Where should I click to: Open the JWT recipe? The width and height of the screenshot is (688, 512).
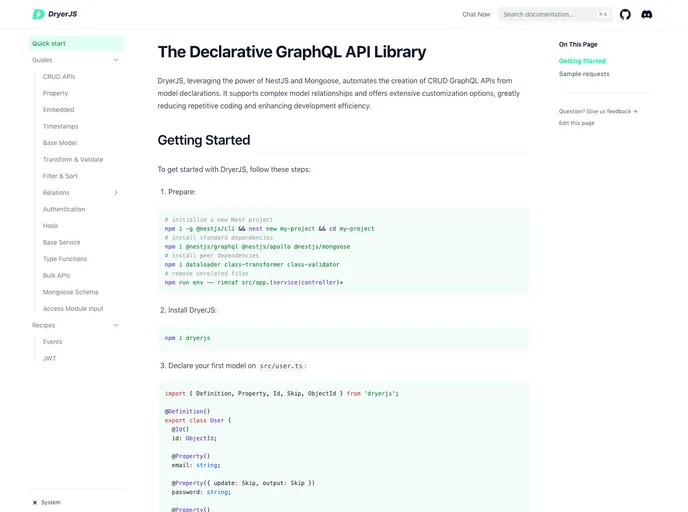[50, 358]
